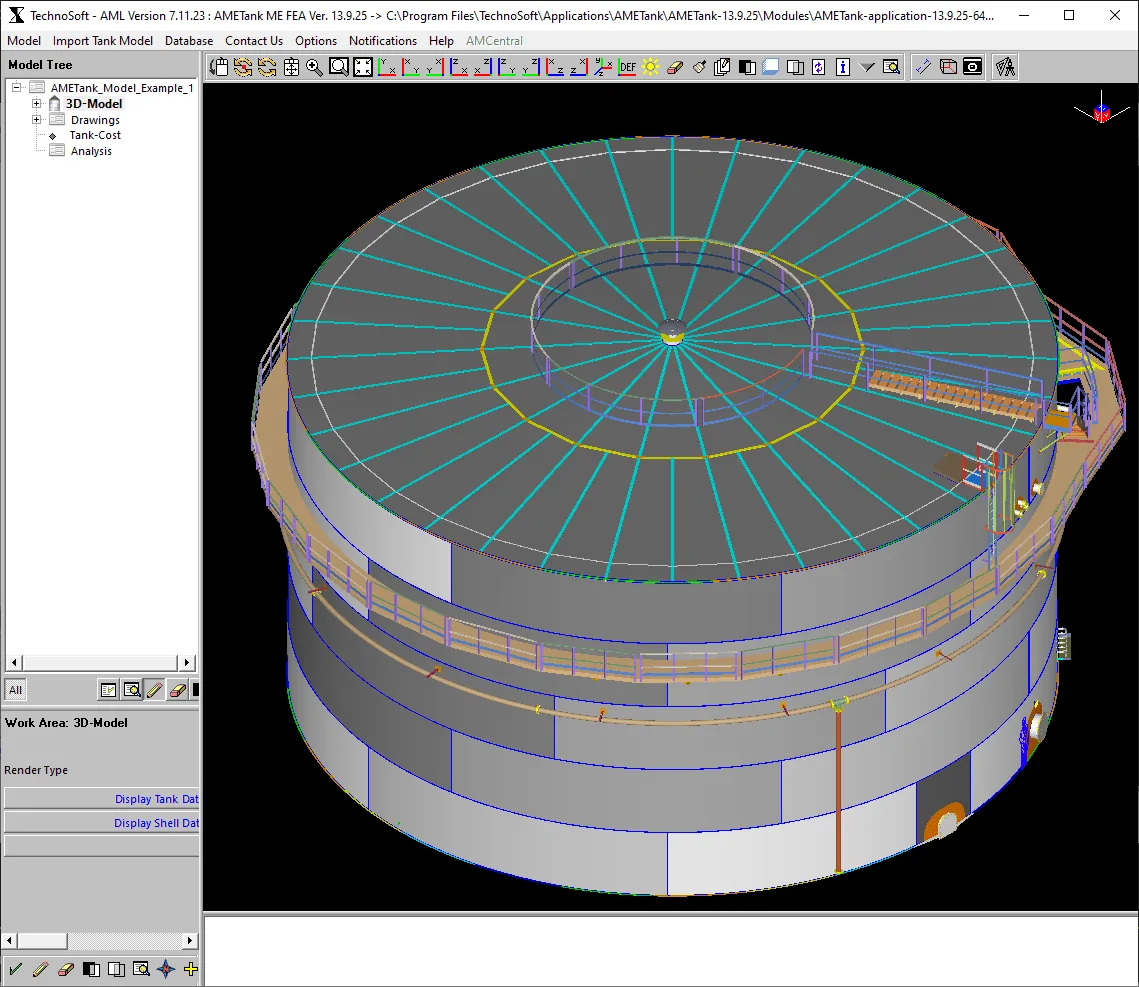Collapse the AMETank_Model_Example_1 root node

(16, 88)
